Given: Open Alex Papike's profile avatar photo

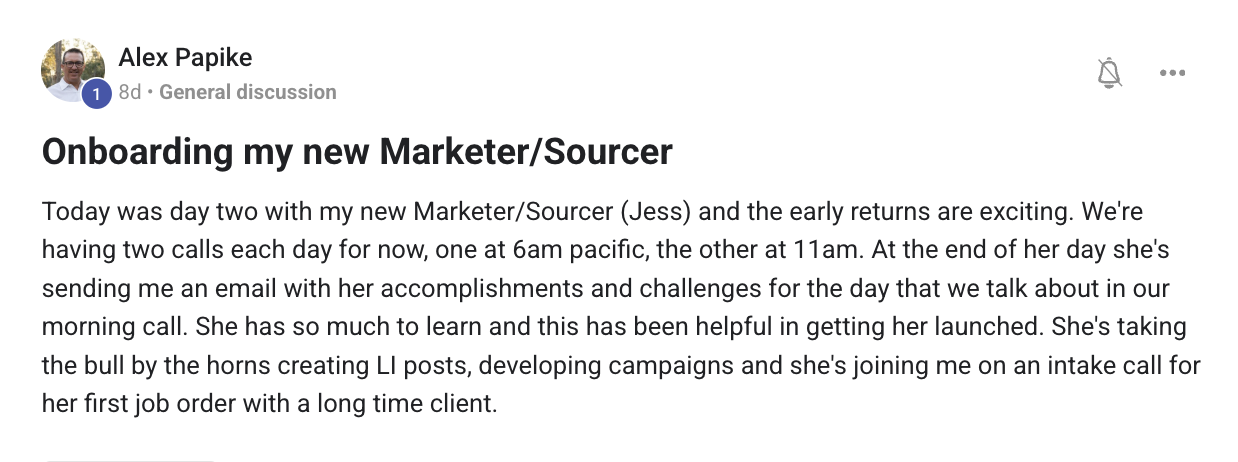Looking at the screenshot, I should (71, 68).
